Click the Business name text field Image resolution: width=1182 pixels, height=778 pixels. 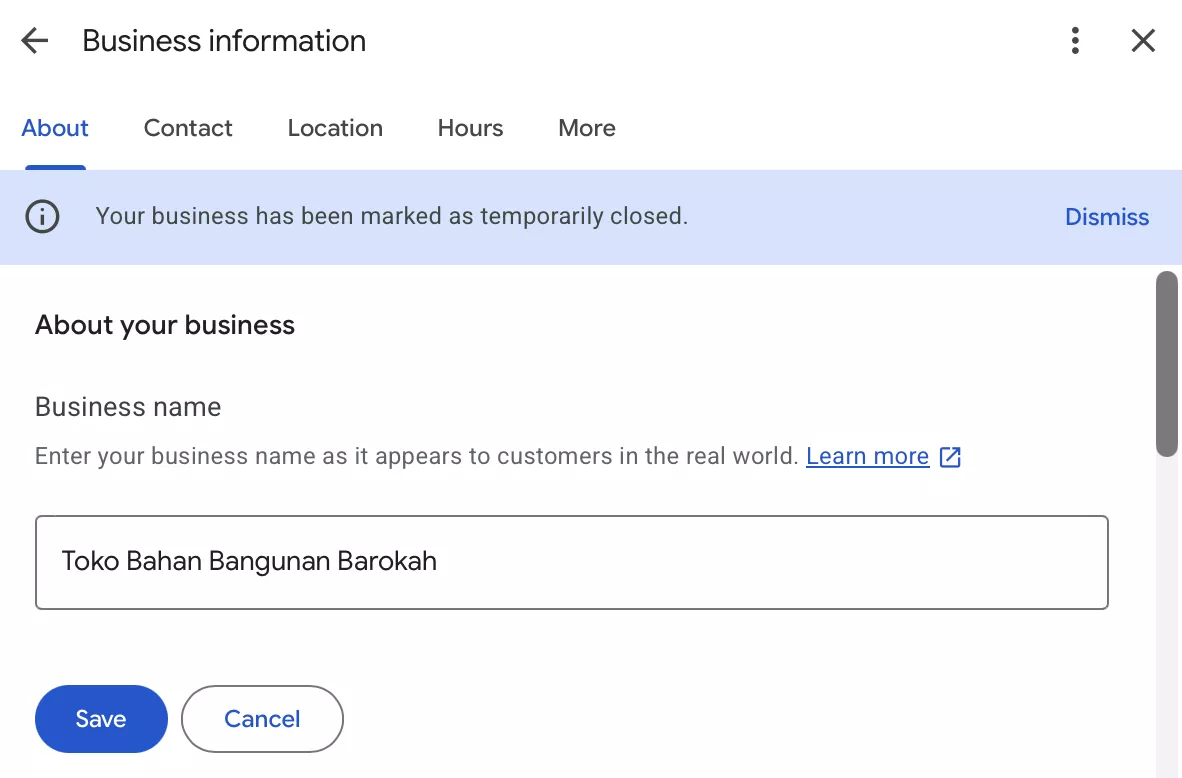571,562
